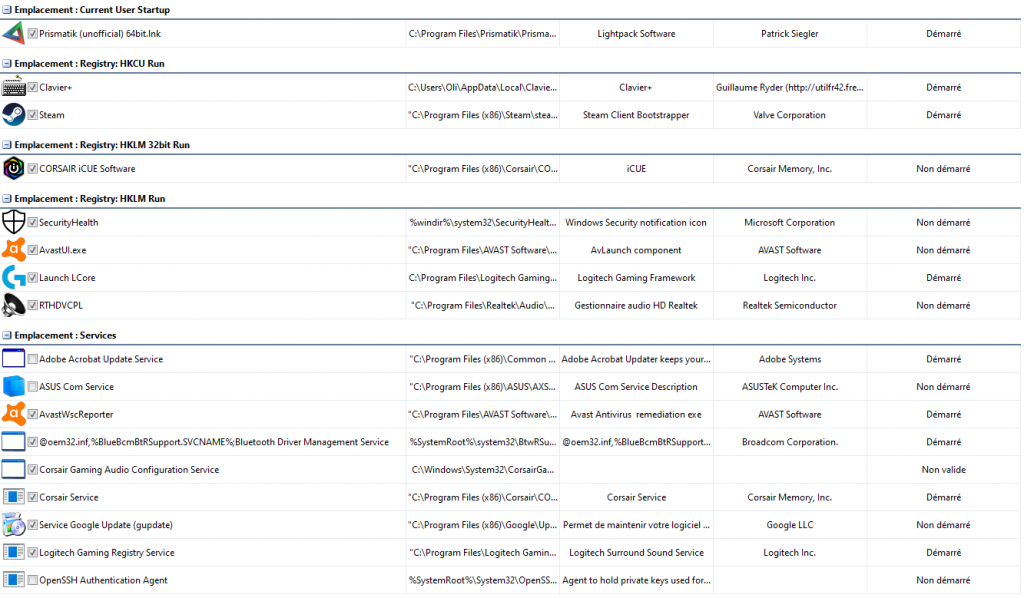Uncheck the AvastUI.exe checkbox

(33, 249)
